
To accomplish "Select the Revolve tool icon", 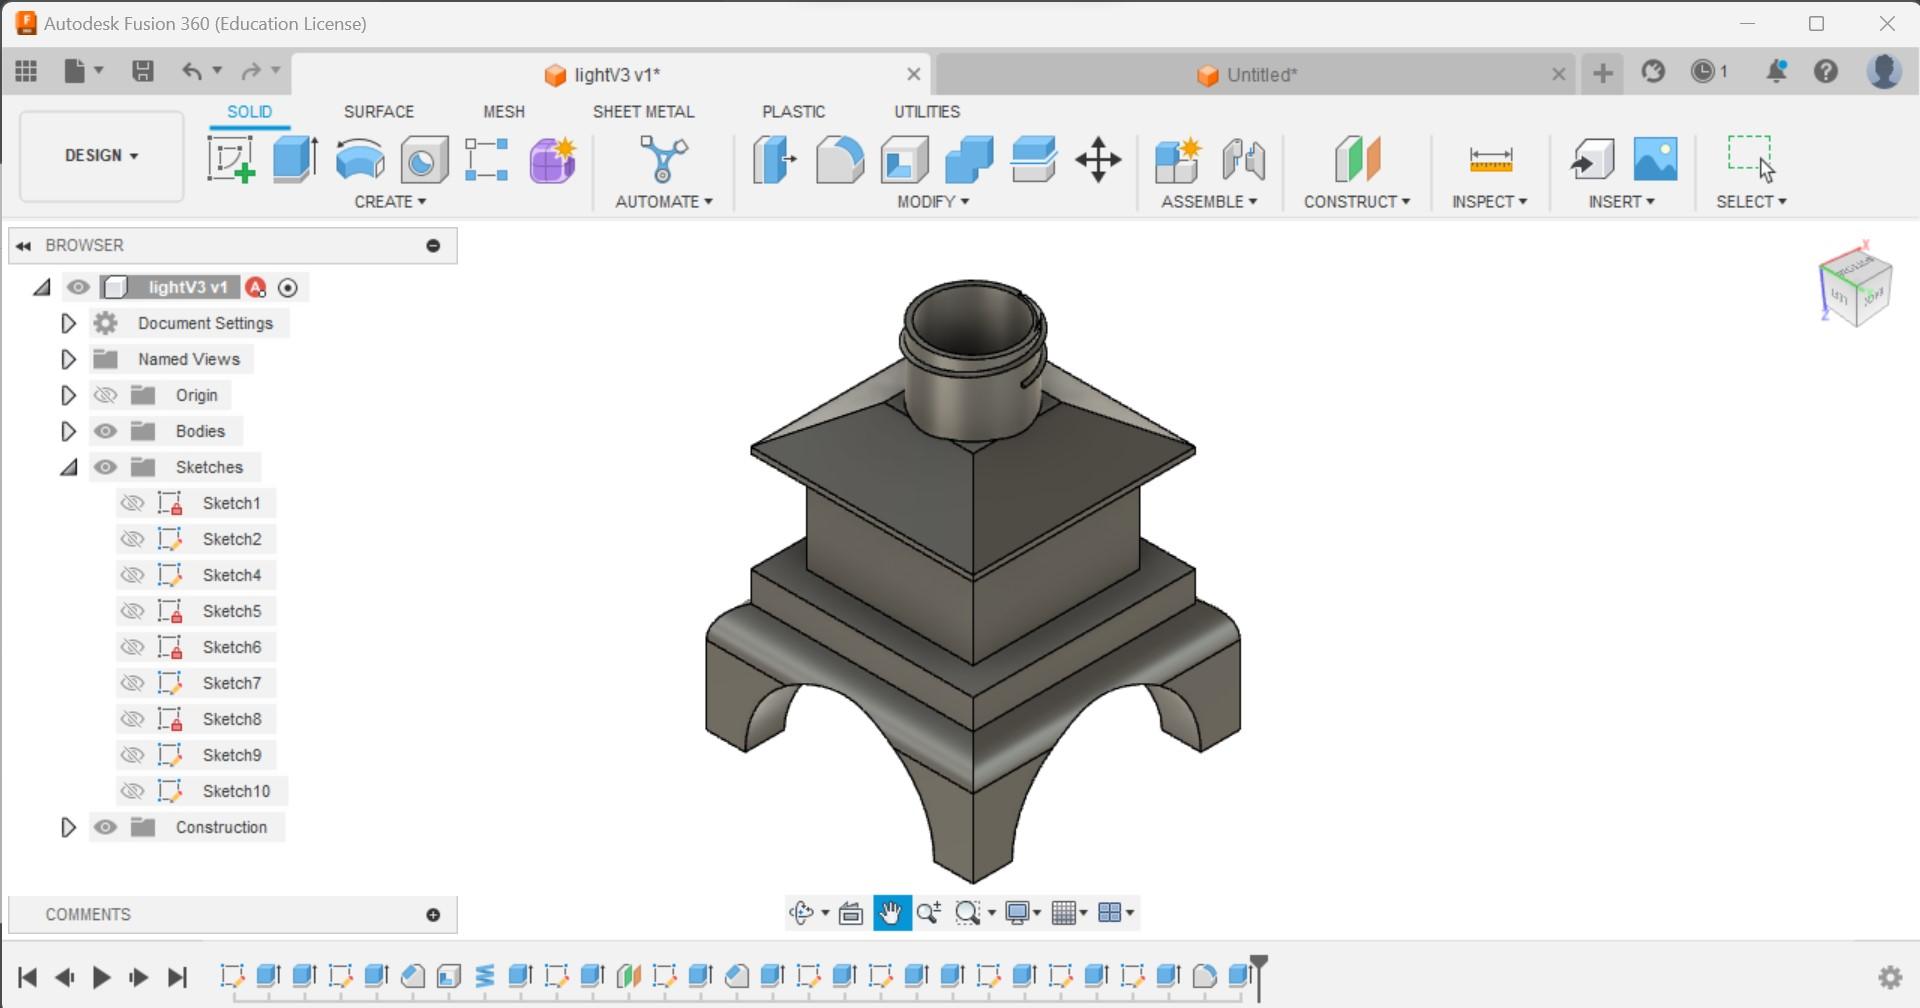I will coord(360,160).
